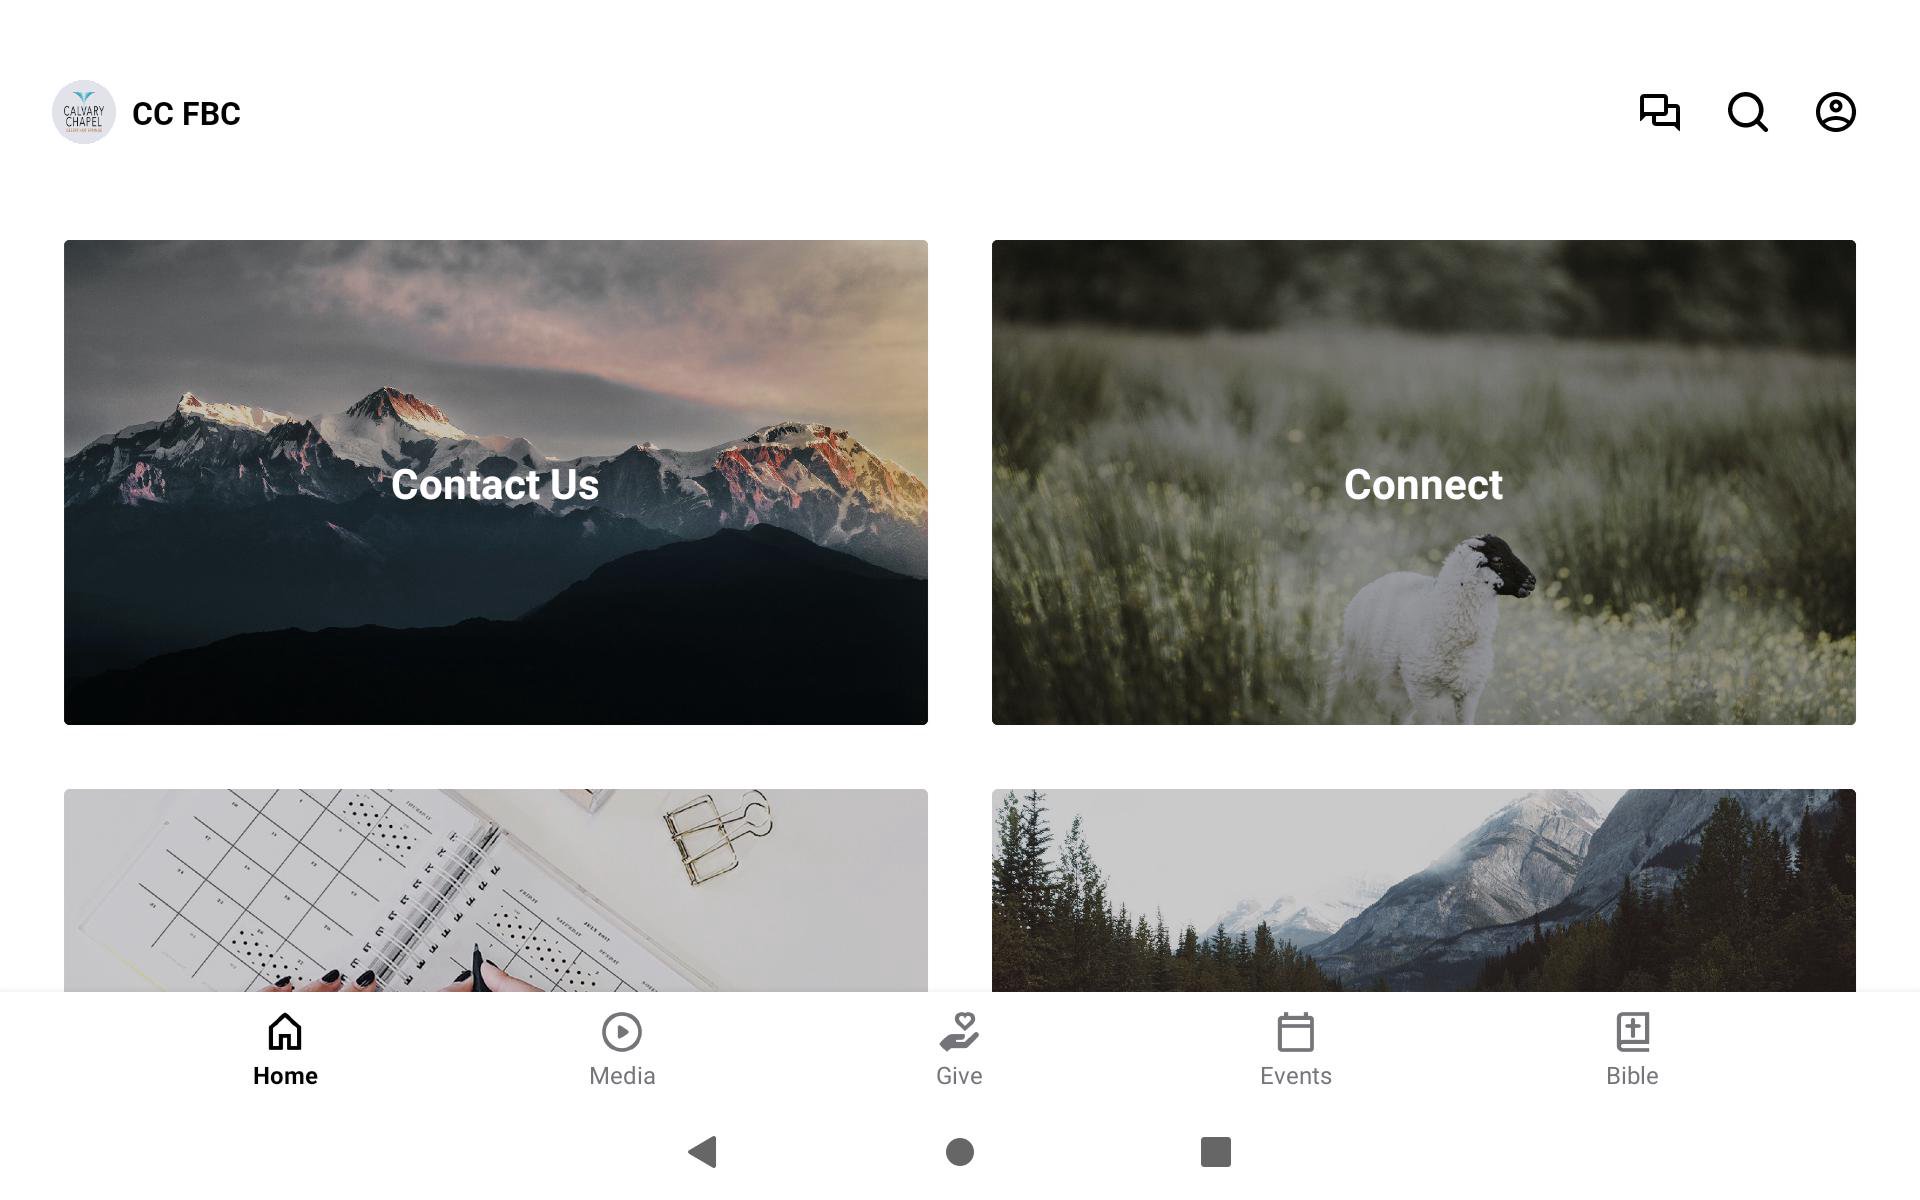Image resolution: width=1920 pixels, height=1200 pixels.
Task: Open the Contact Us mountain card
Action: pyautogui.click(x=496, y=482)
